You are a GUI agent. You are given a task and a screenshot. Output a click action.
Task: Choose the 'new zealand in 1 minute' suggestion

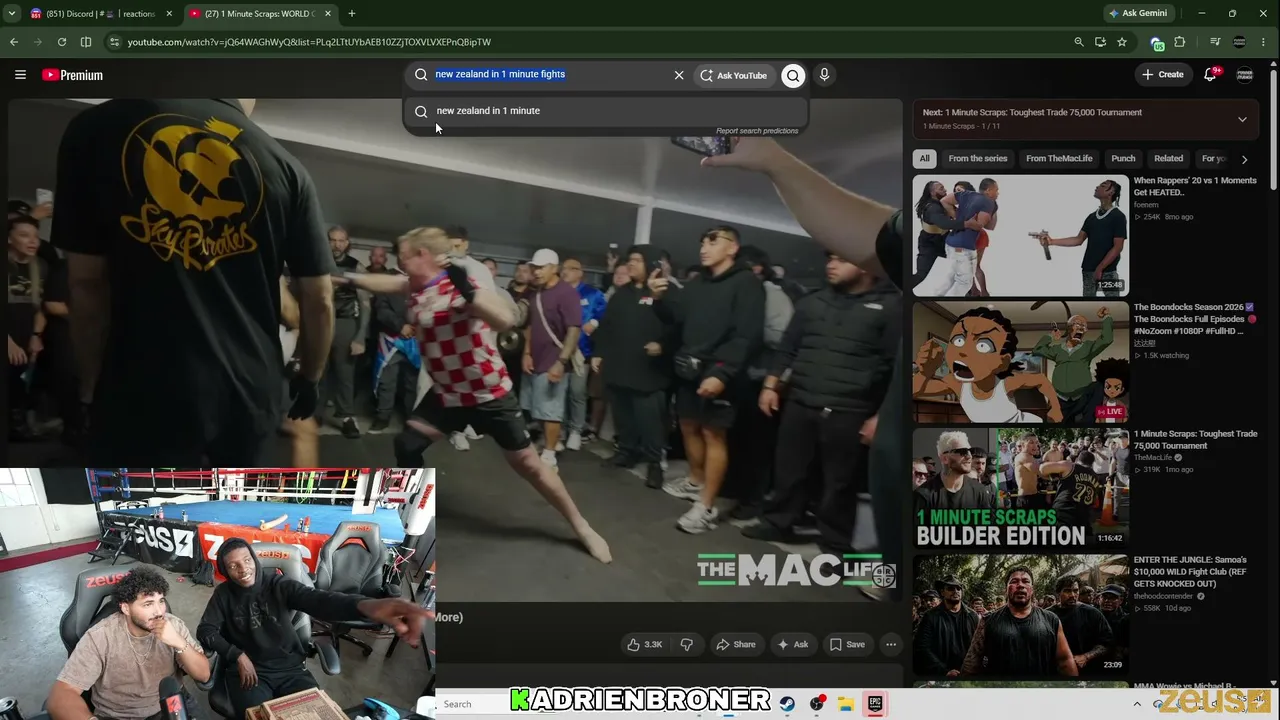[605, 111]
